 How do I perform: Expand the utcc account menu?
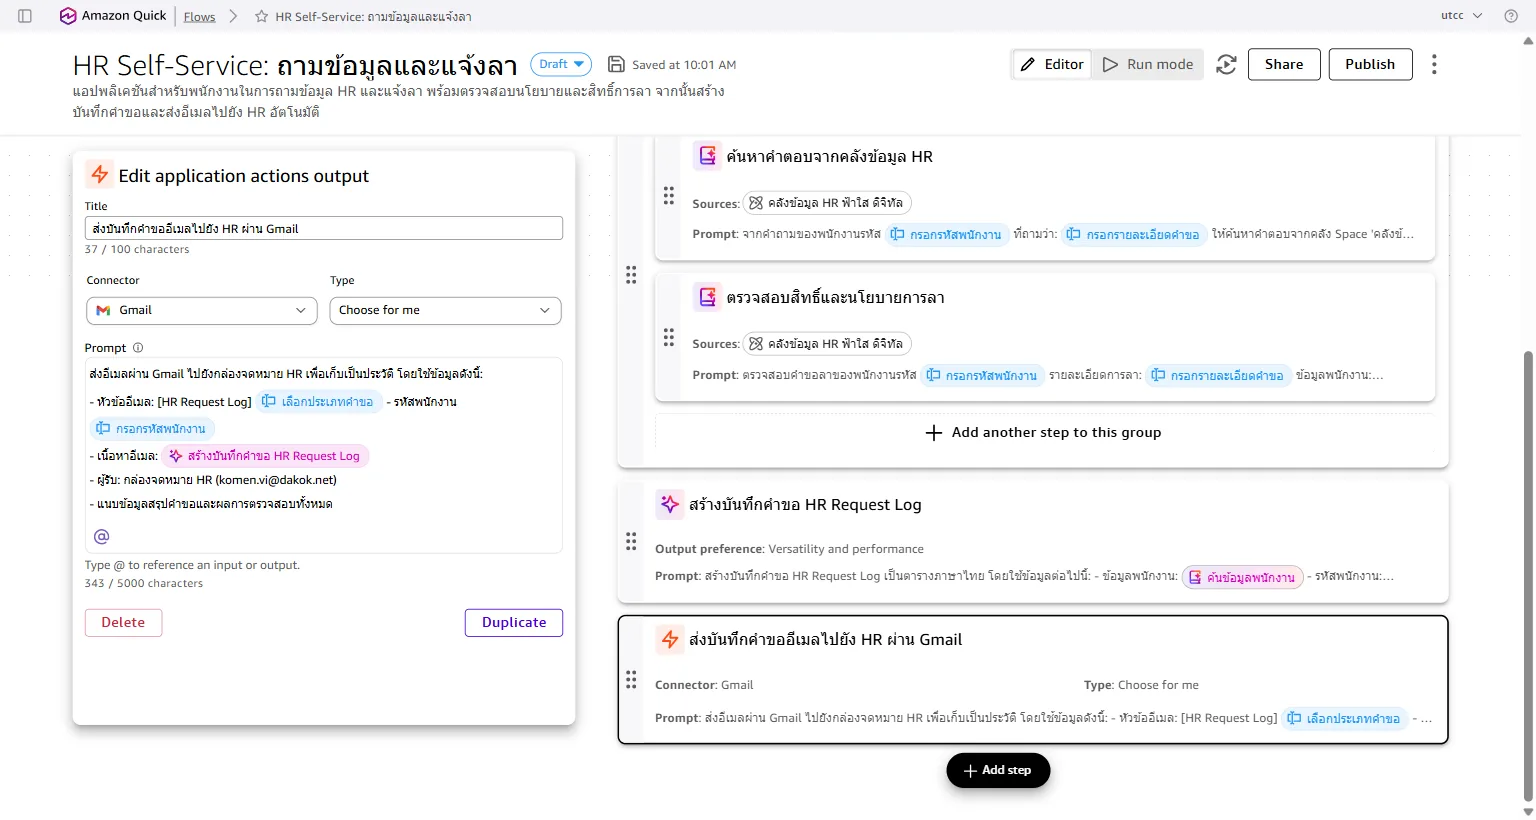(1461, 16)
